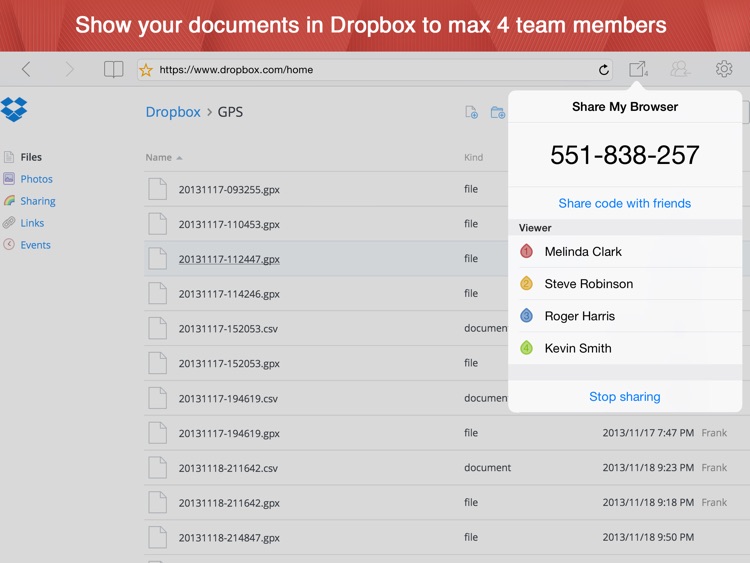
Task: Open file 20131117-194619.gpx
Action: tap(229, 433)
